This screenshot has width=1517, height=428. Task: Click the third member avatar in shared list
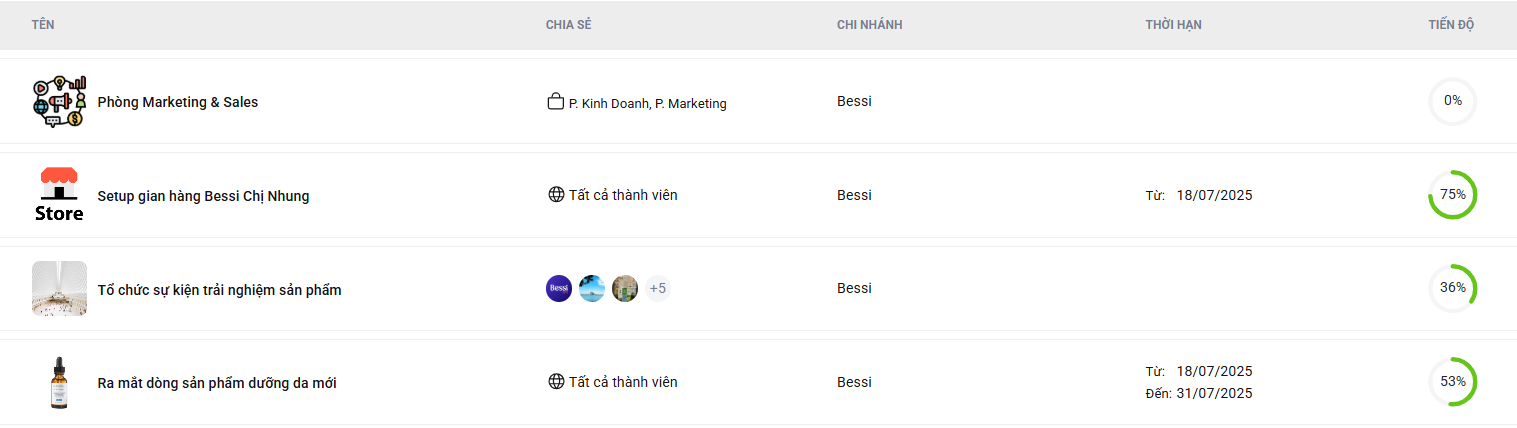pos(625,289)
